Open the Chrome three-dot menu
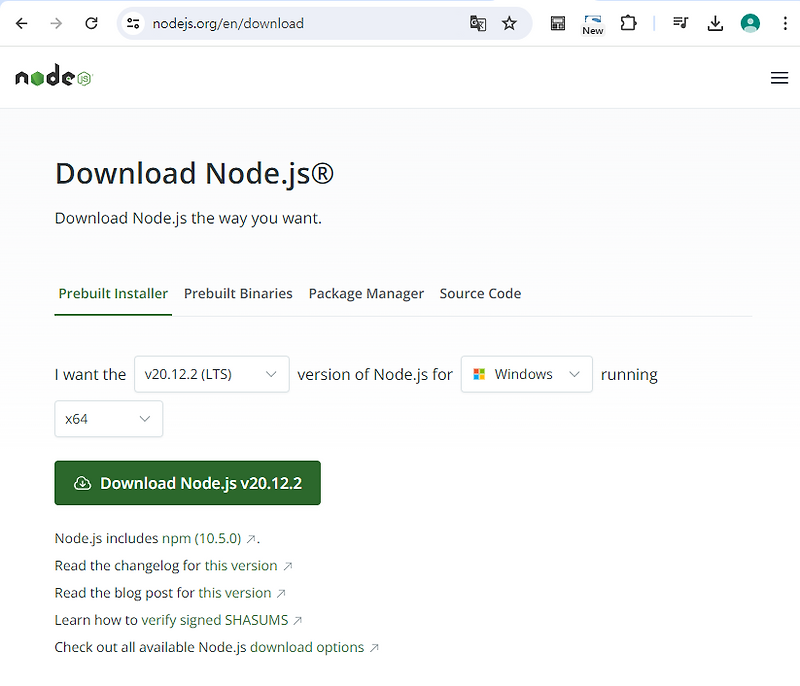 tap(786, 23)
